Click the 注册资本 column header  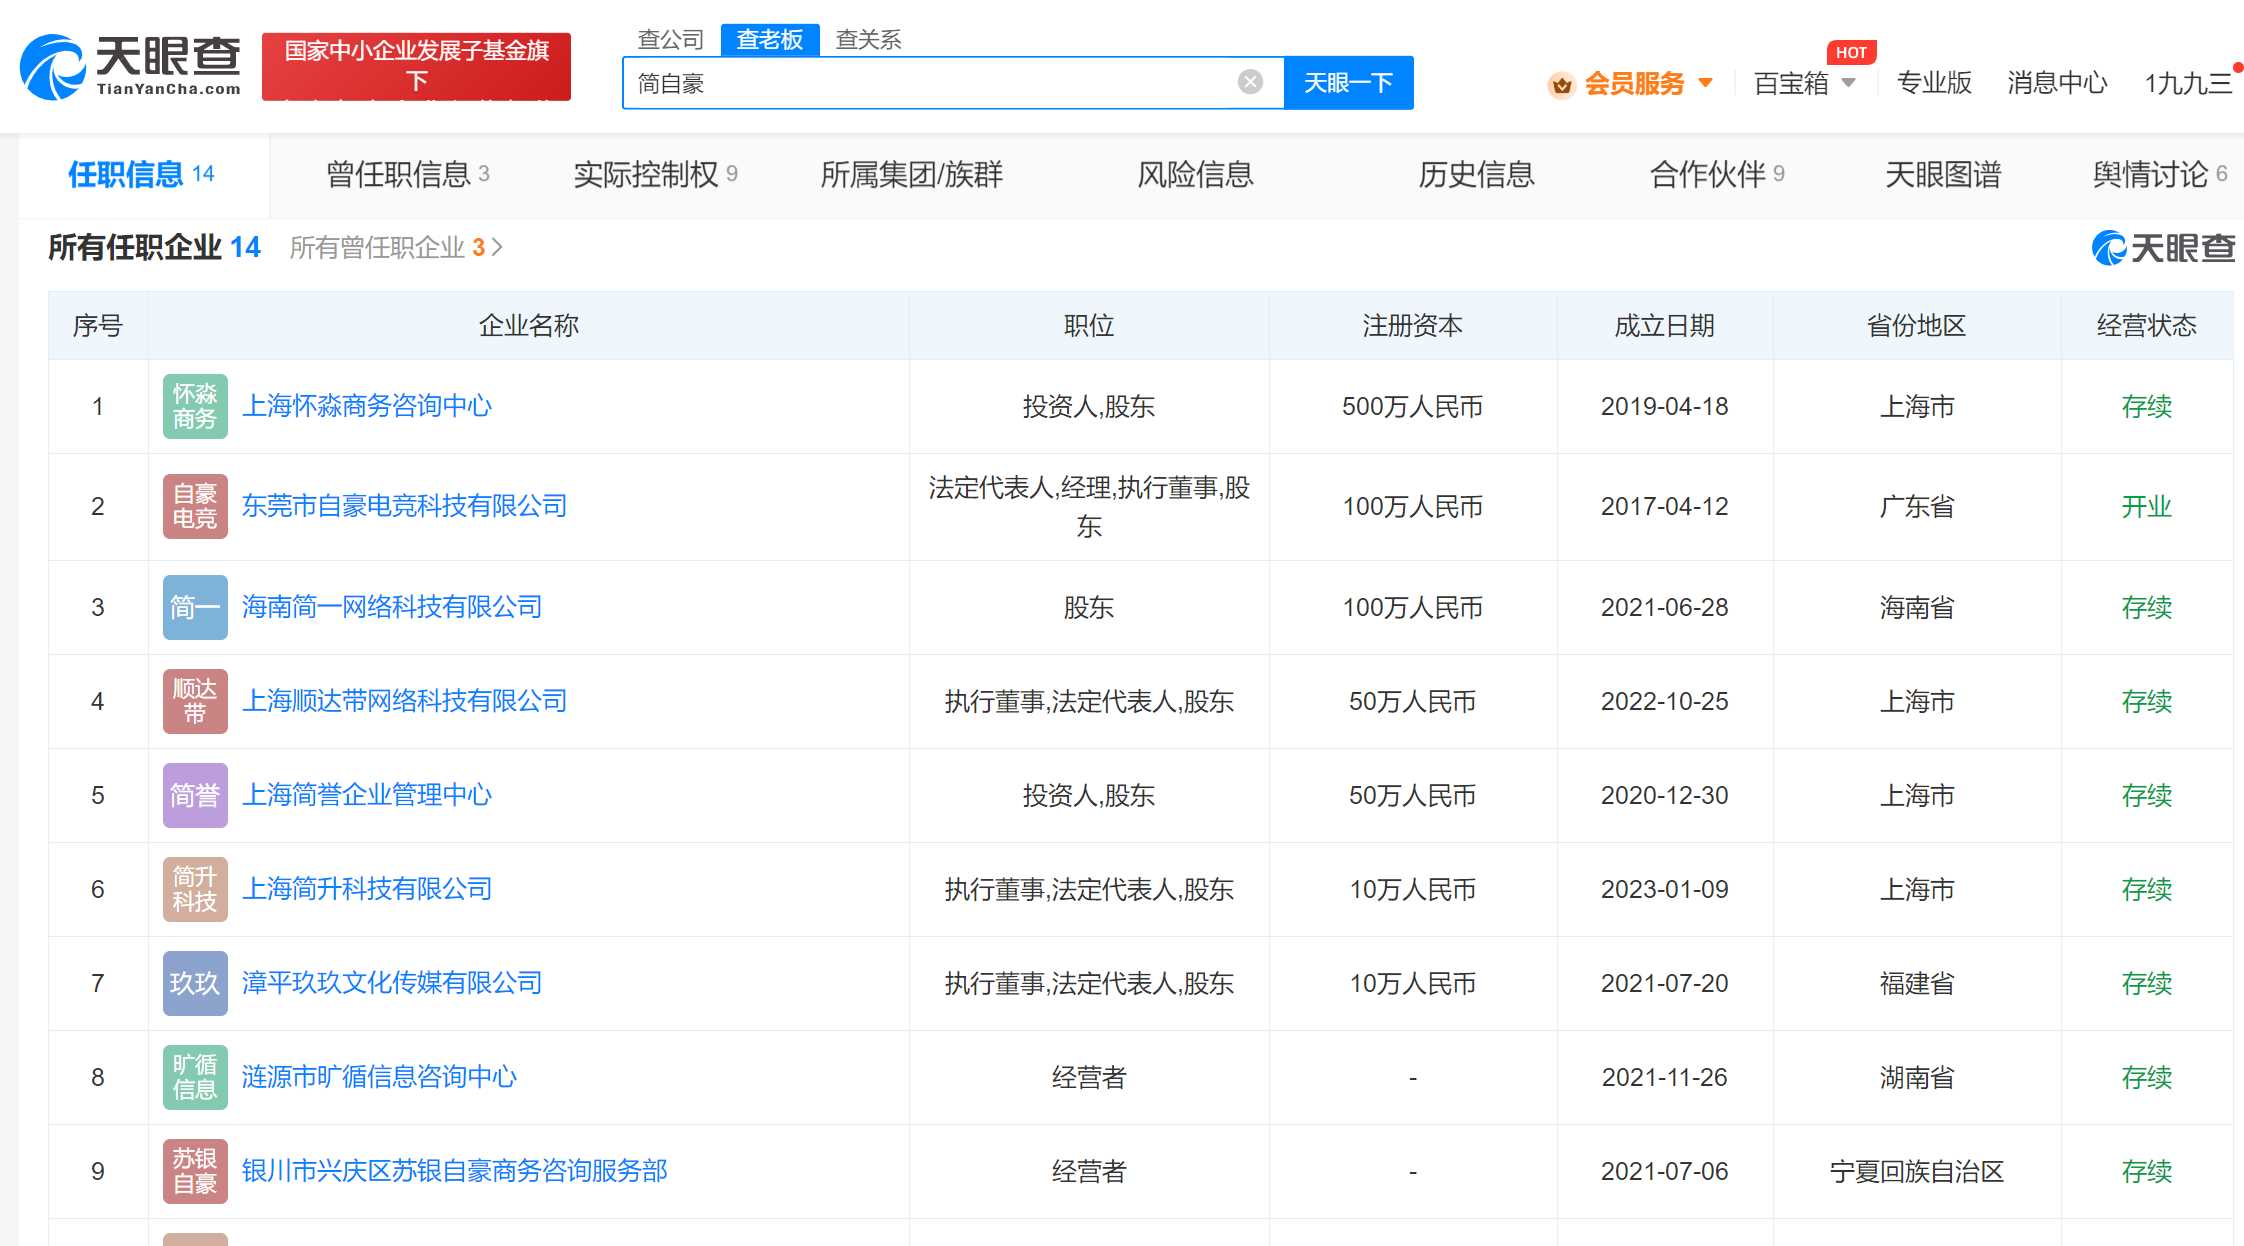tap(1412, 326)
